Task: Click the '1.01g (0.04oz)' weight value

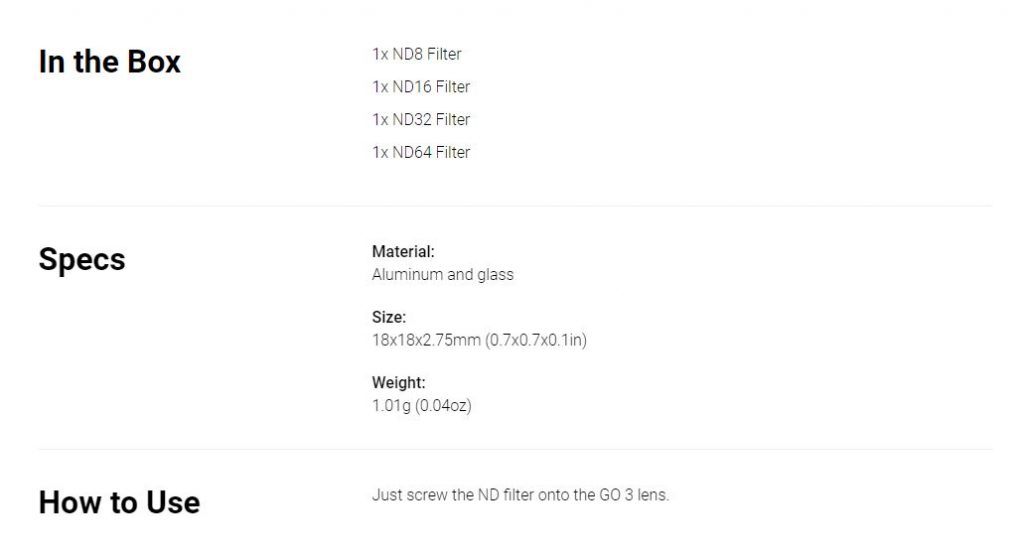Action: [422, 405]
